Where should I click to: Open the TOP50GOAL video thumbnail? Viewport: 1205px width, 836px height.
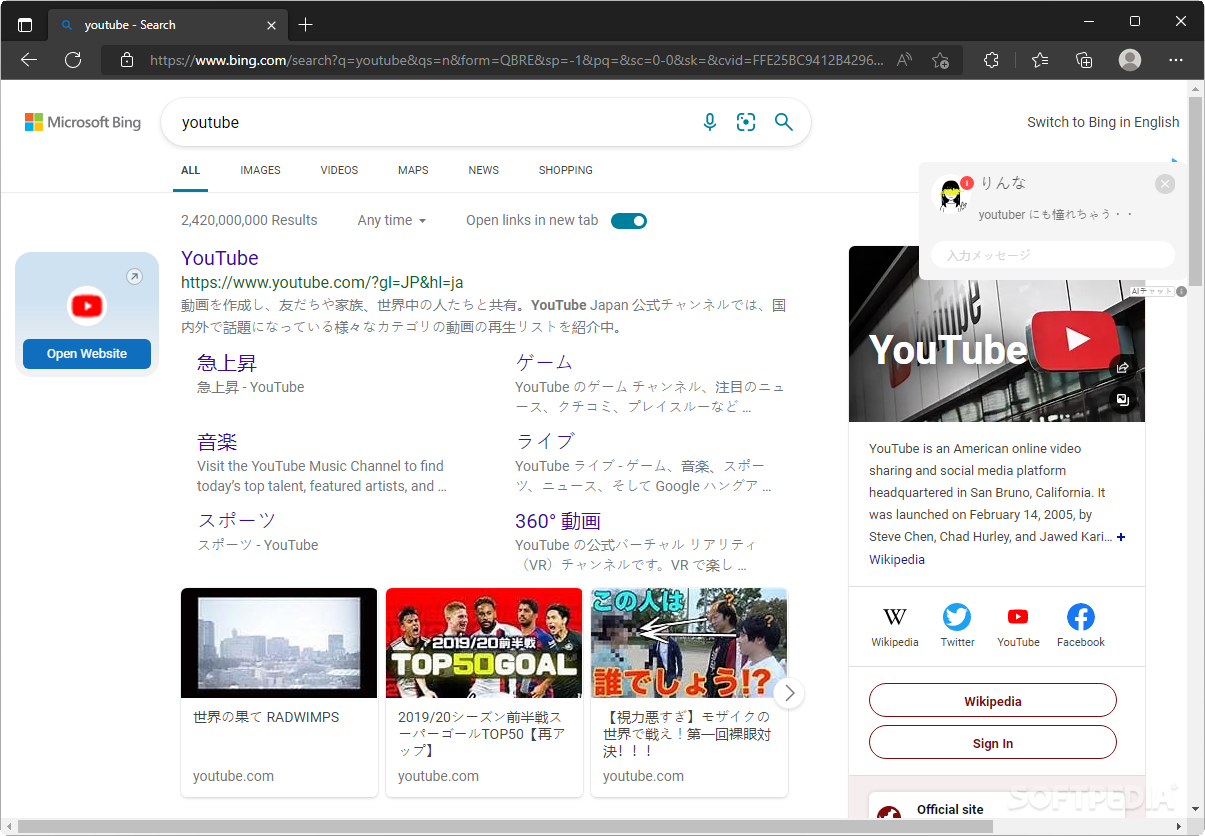click(484, 643)
